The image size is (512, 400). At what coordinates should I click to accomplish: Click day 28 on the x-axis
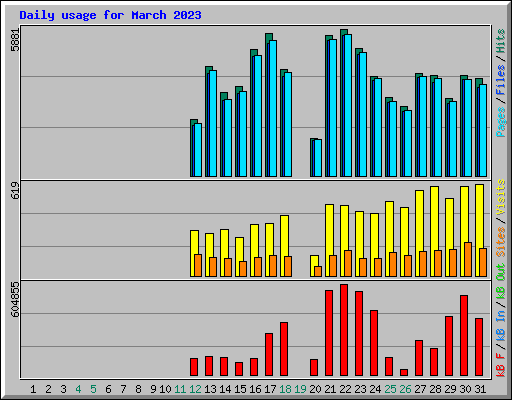click(x=435, y=389)
